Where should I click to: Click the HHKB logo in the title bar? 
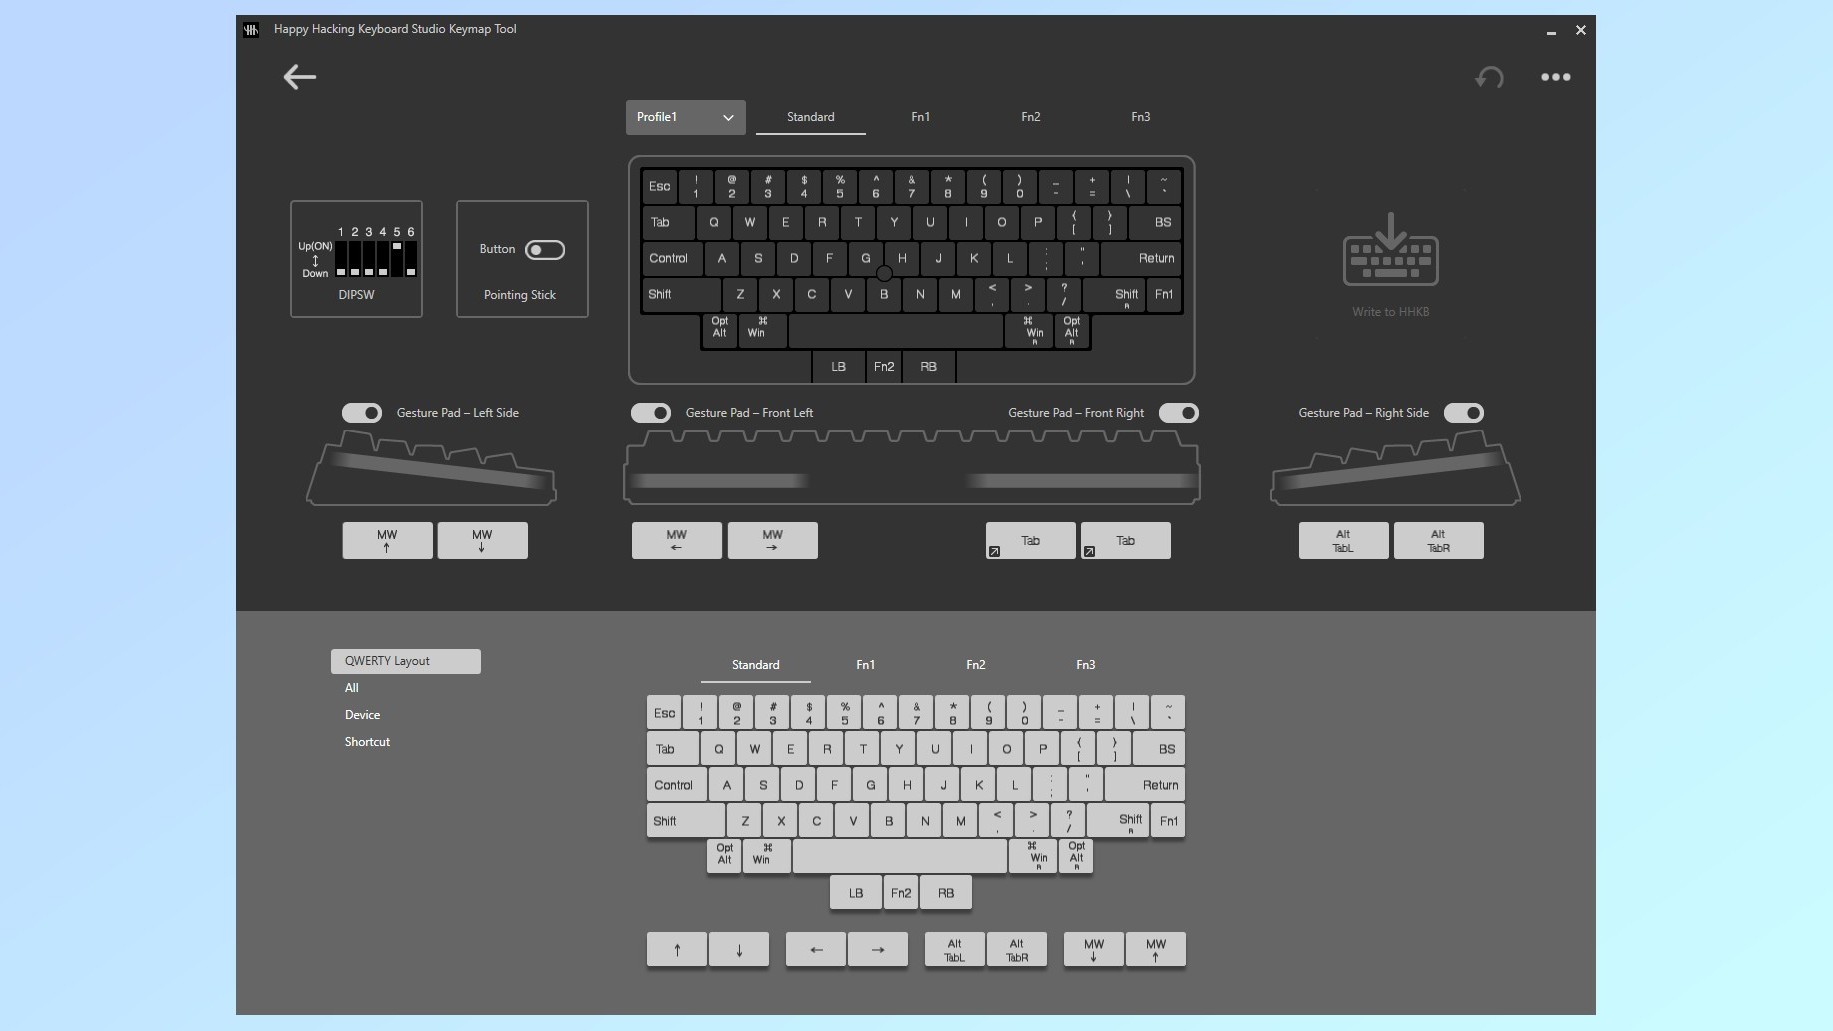(x=250, y=29)
